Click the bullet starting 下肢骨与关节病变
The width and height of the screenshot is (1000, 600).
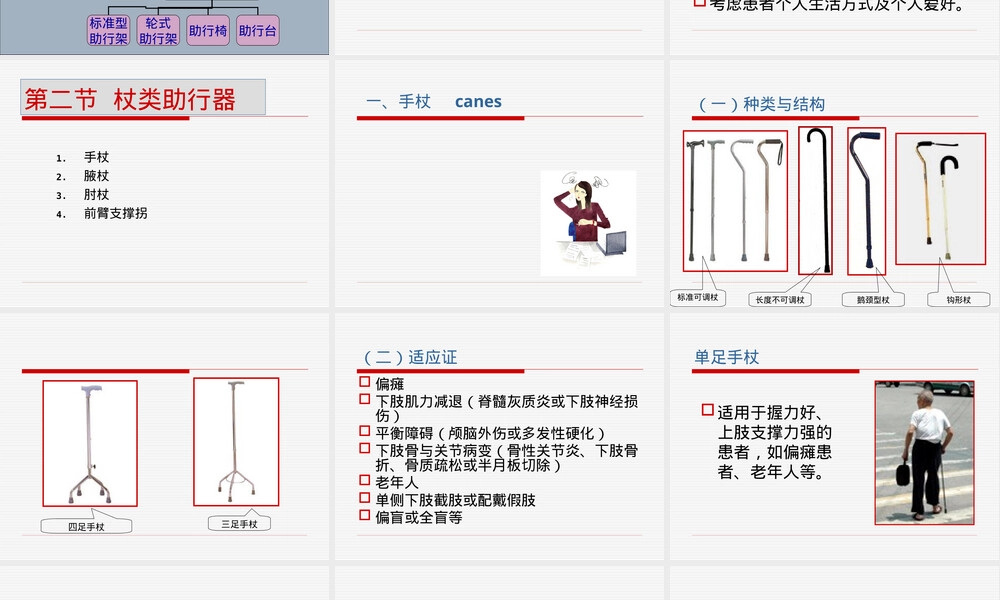pyautogui.click(x=506, y=458)
